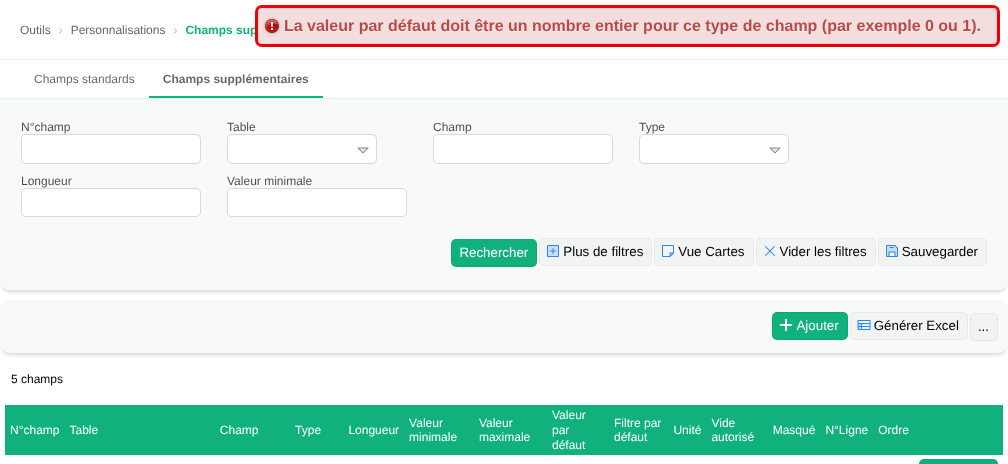Click the '5 champs' count text

pos(37,379)
